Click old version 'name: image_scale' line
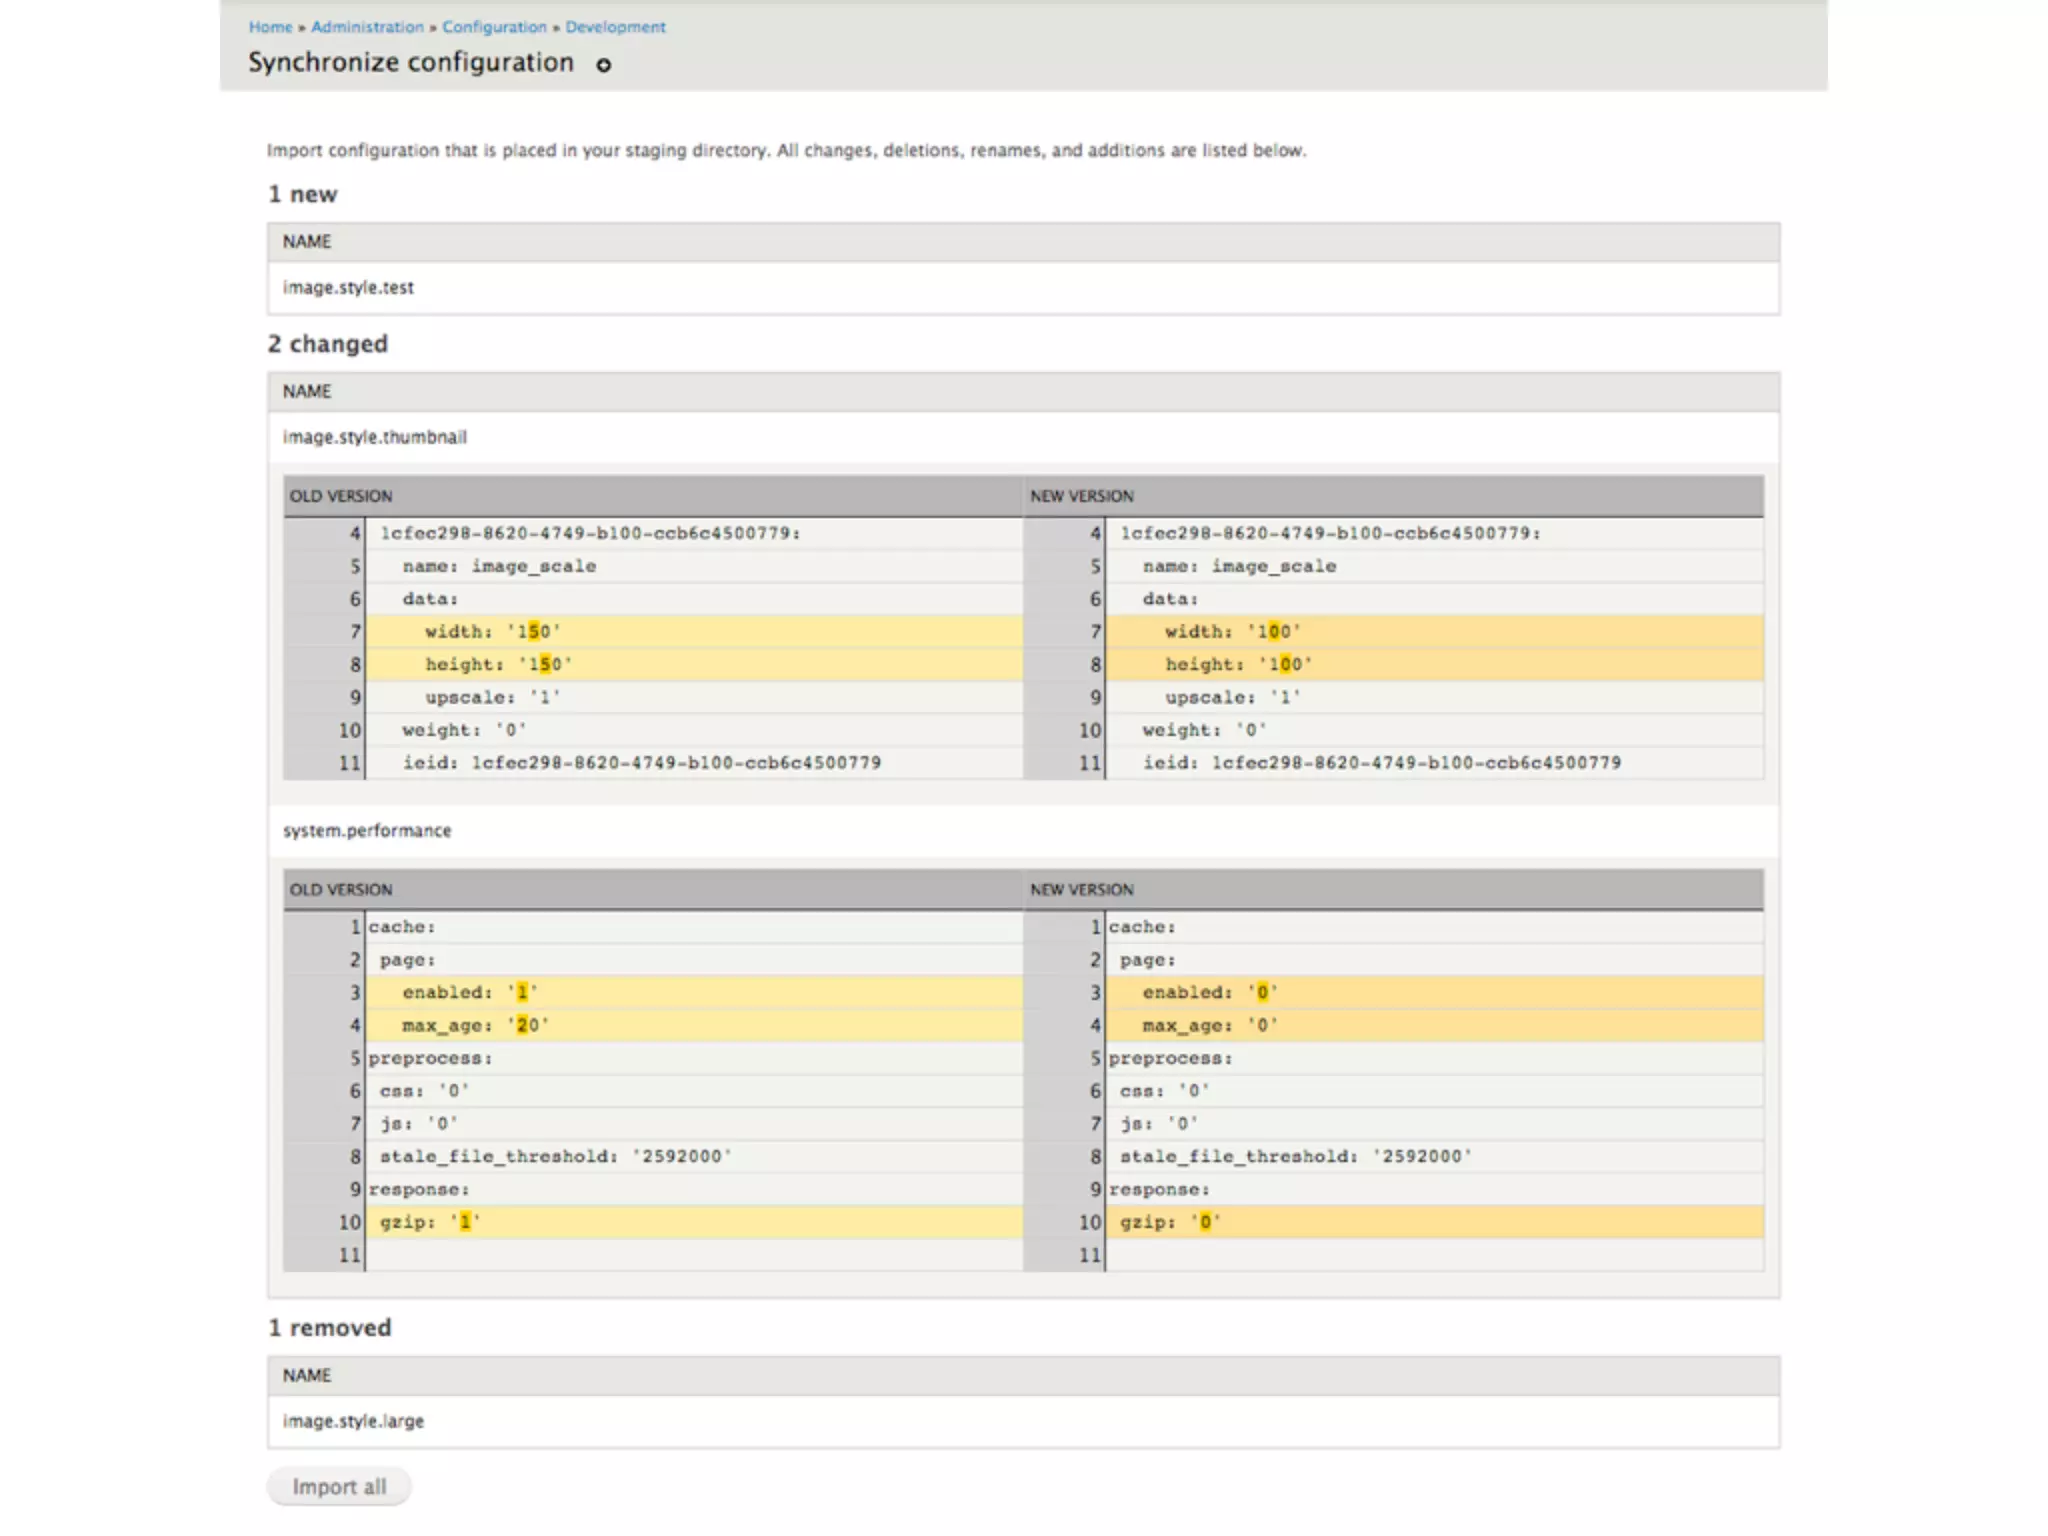This screenshot has height=1536, width=2048. (x=694, y=566)
